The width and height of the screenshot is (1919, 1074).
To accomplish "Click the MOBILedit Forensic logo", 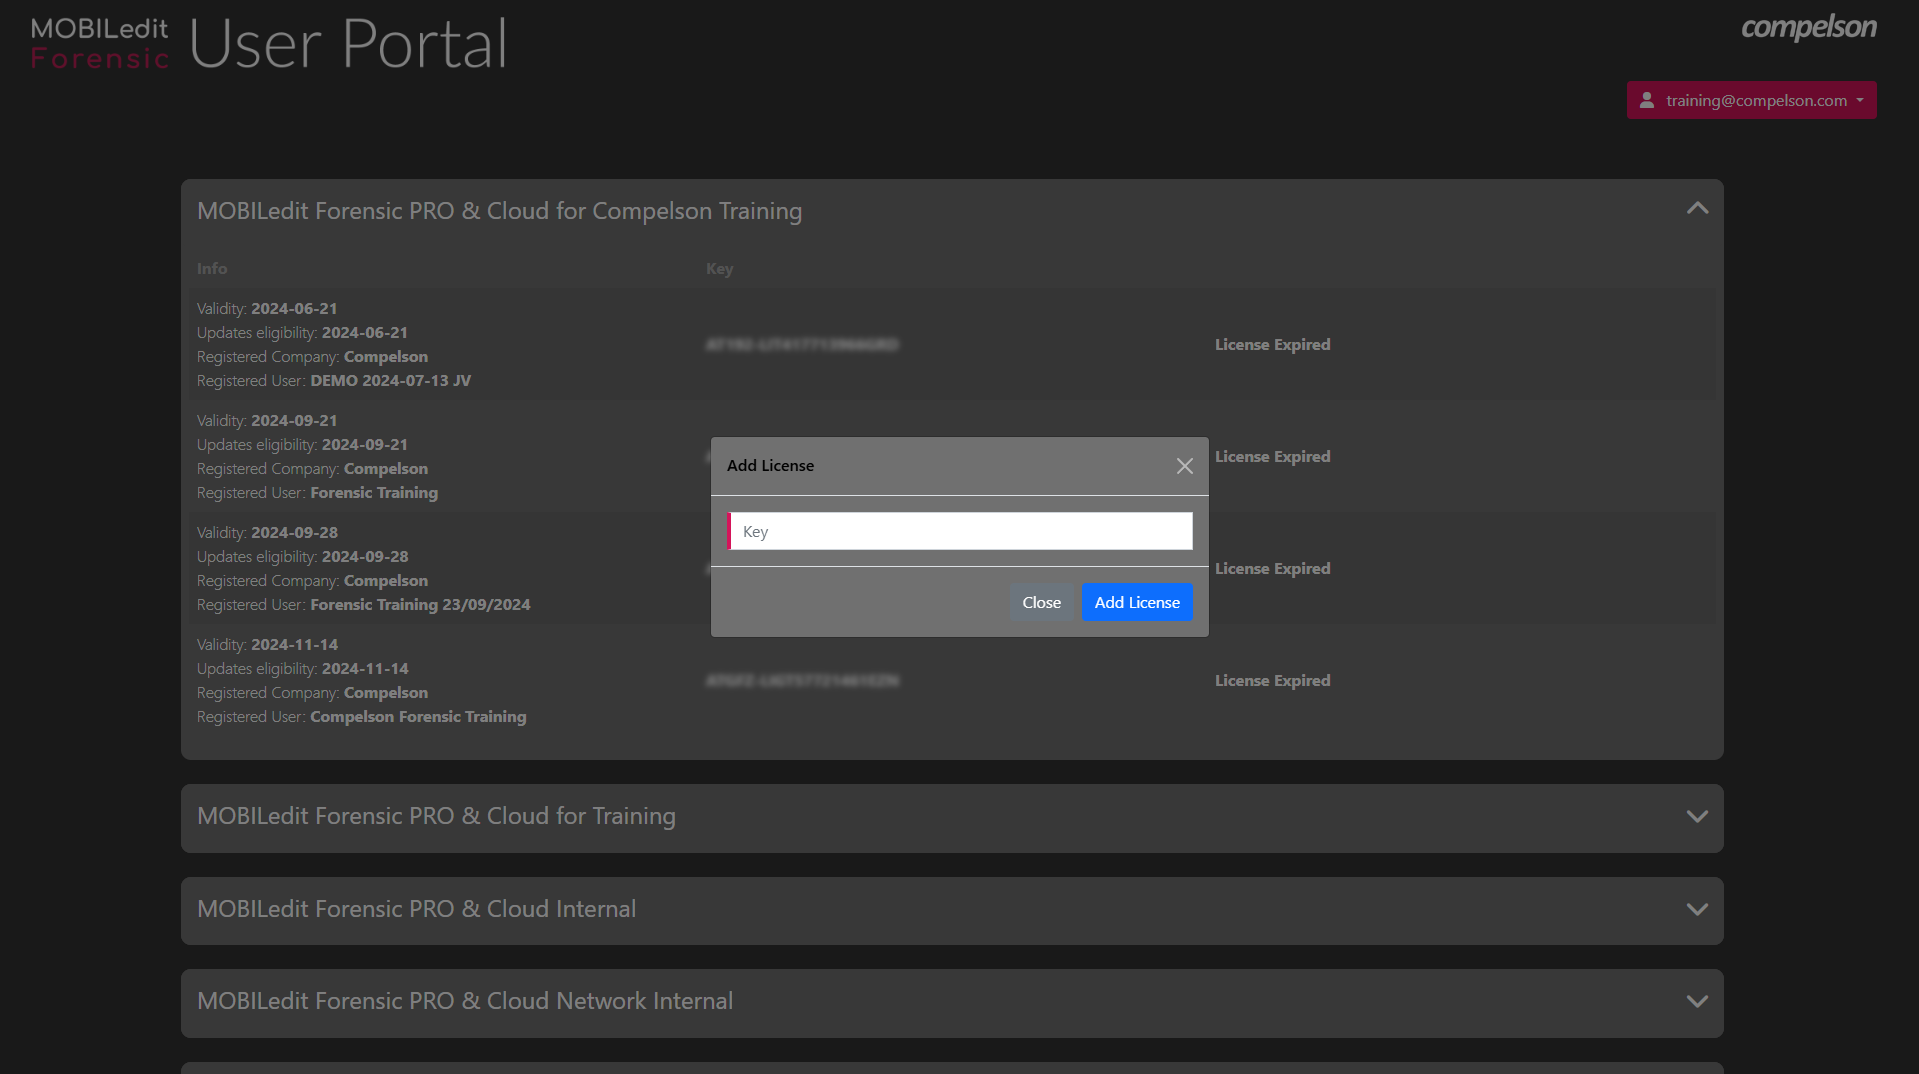I will point(99,44).
